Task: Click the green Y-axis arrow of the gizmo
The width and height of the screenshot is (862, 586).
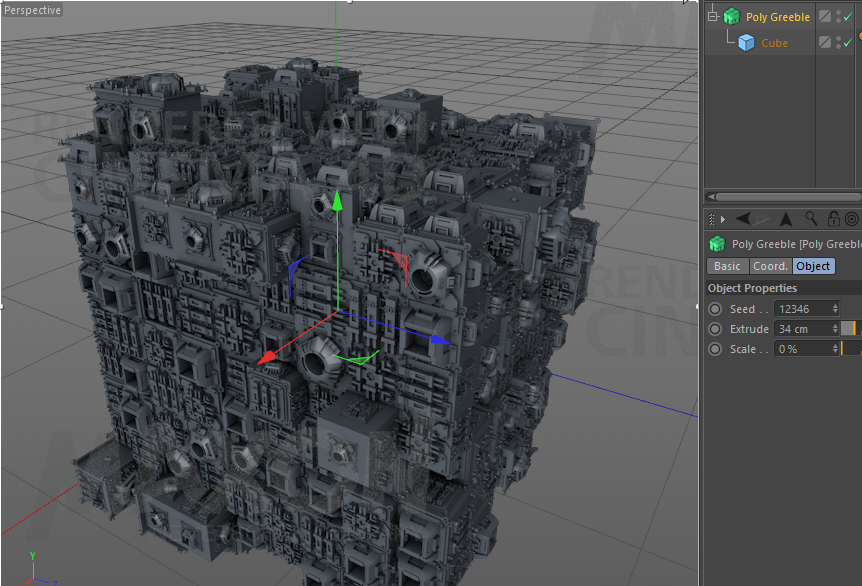Action: pyautogui.click(x=337, y=200)
